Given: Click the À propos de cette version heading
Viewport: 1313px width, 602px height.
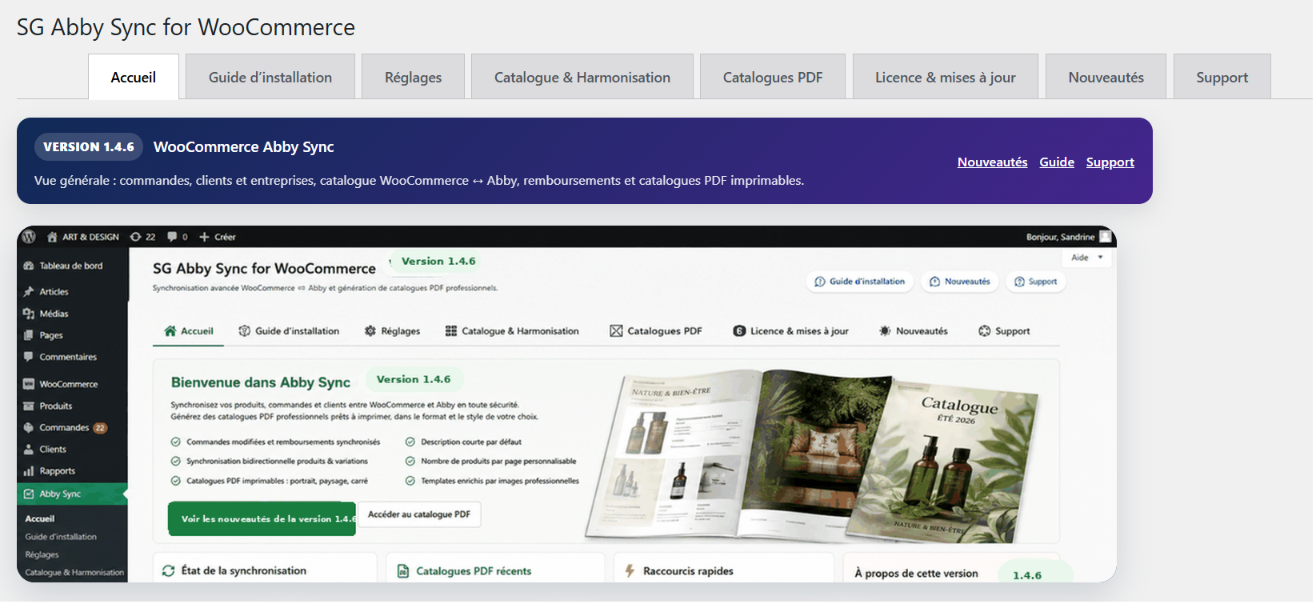Looking at the screenshot, I should 916,574.
